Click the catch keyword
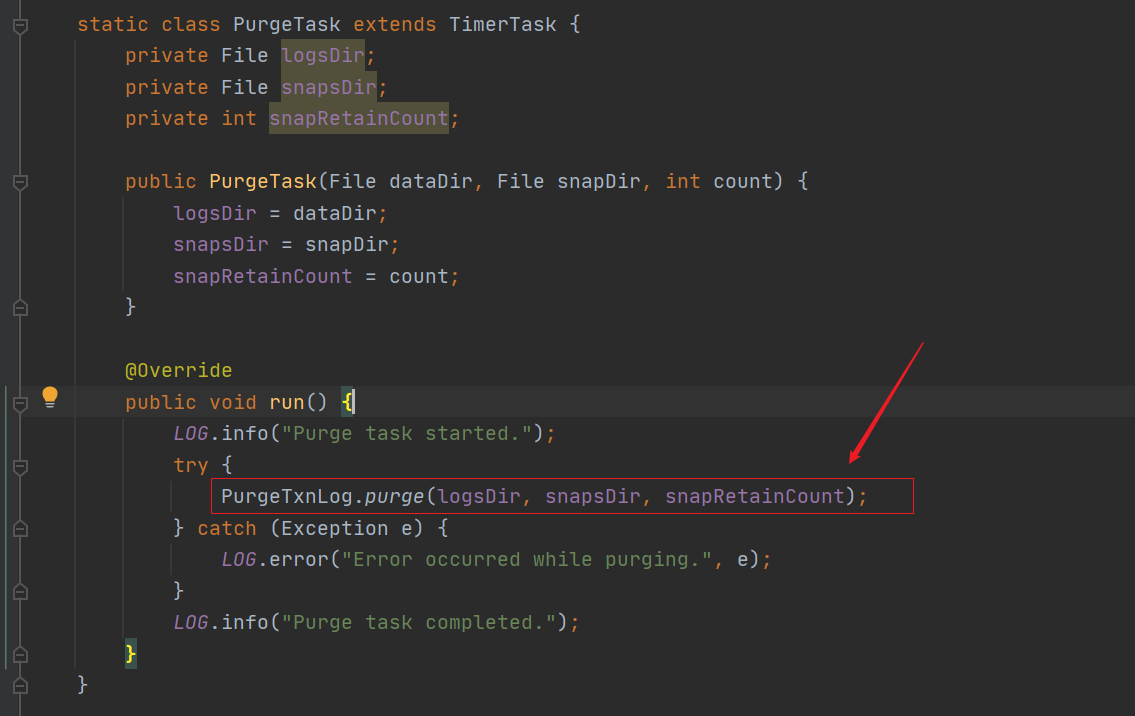 [227, 528]
